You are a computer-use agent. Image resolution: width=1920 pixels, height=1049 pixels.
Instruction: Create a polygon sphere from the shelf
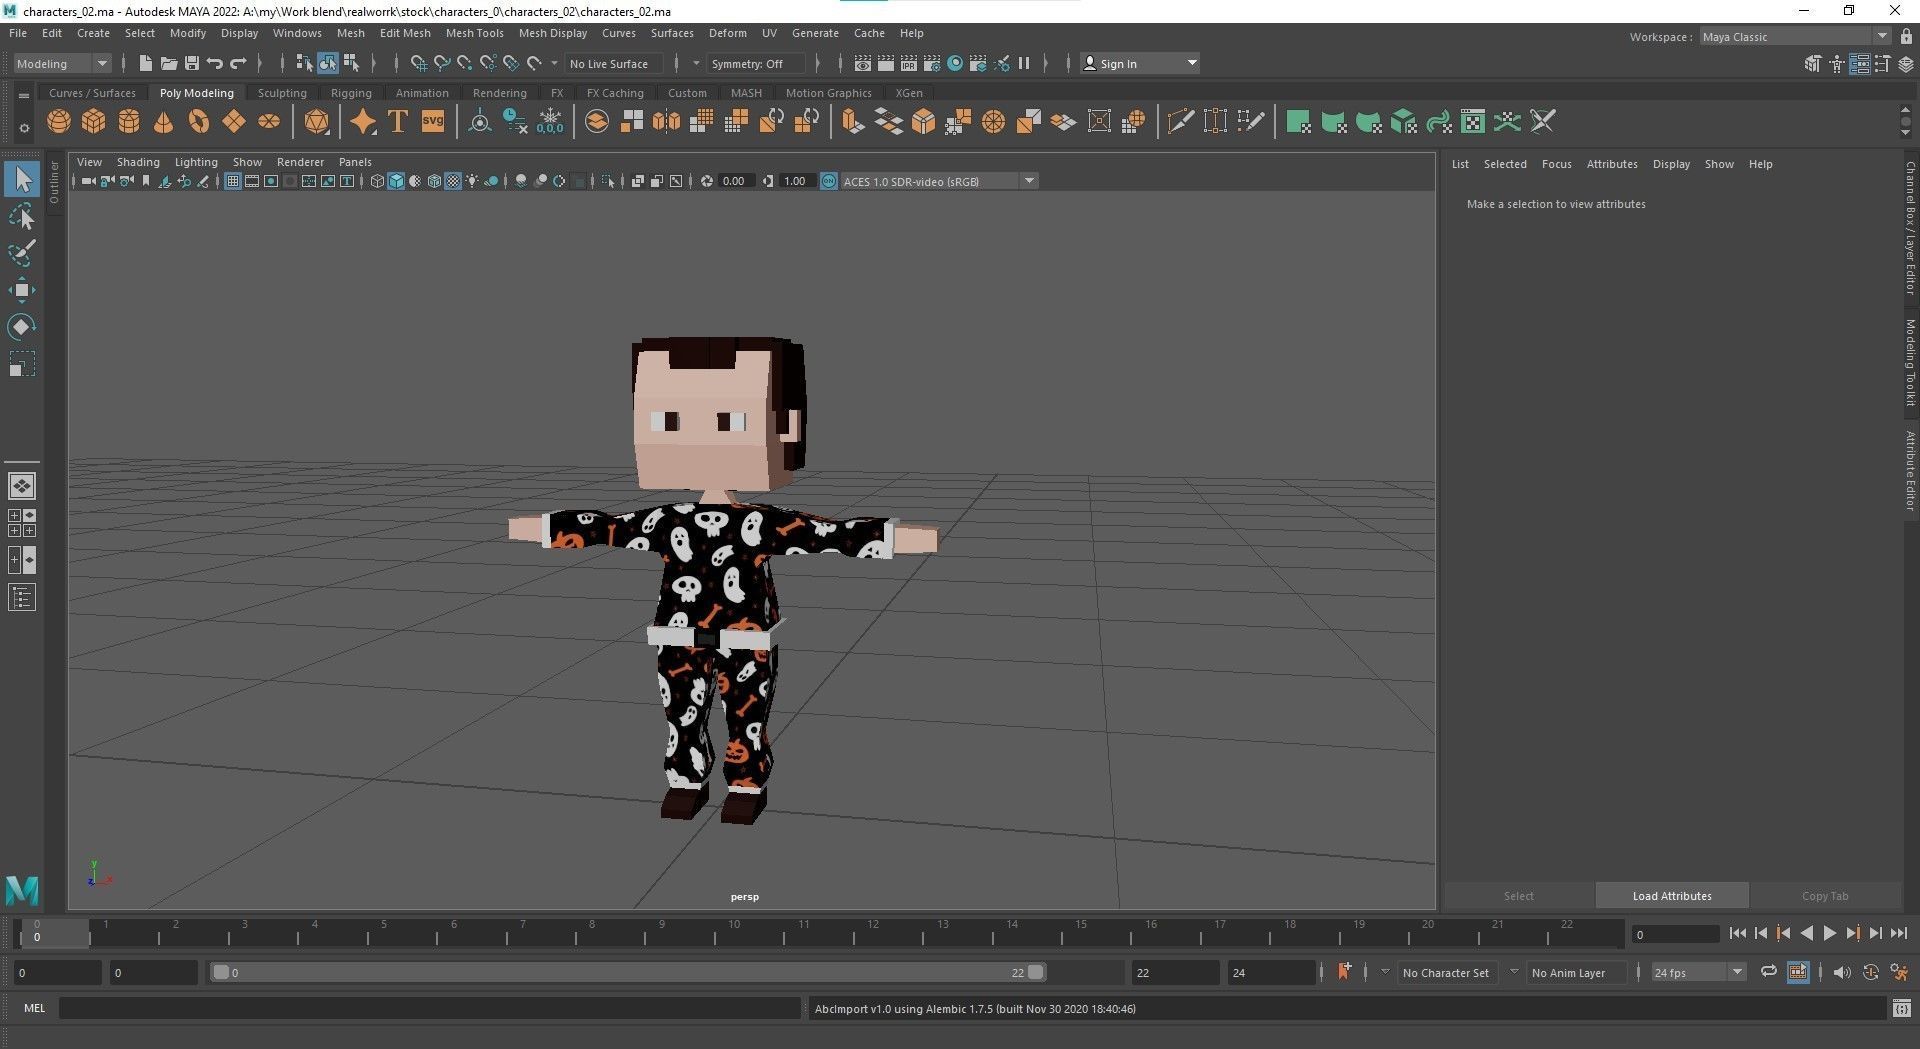point(59,122)
